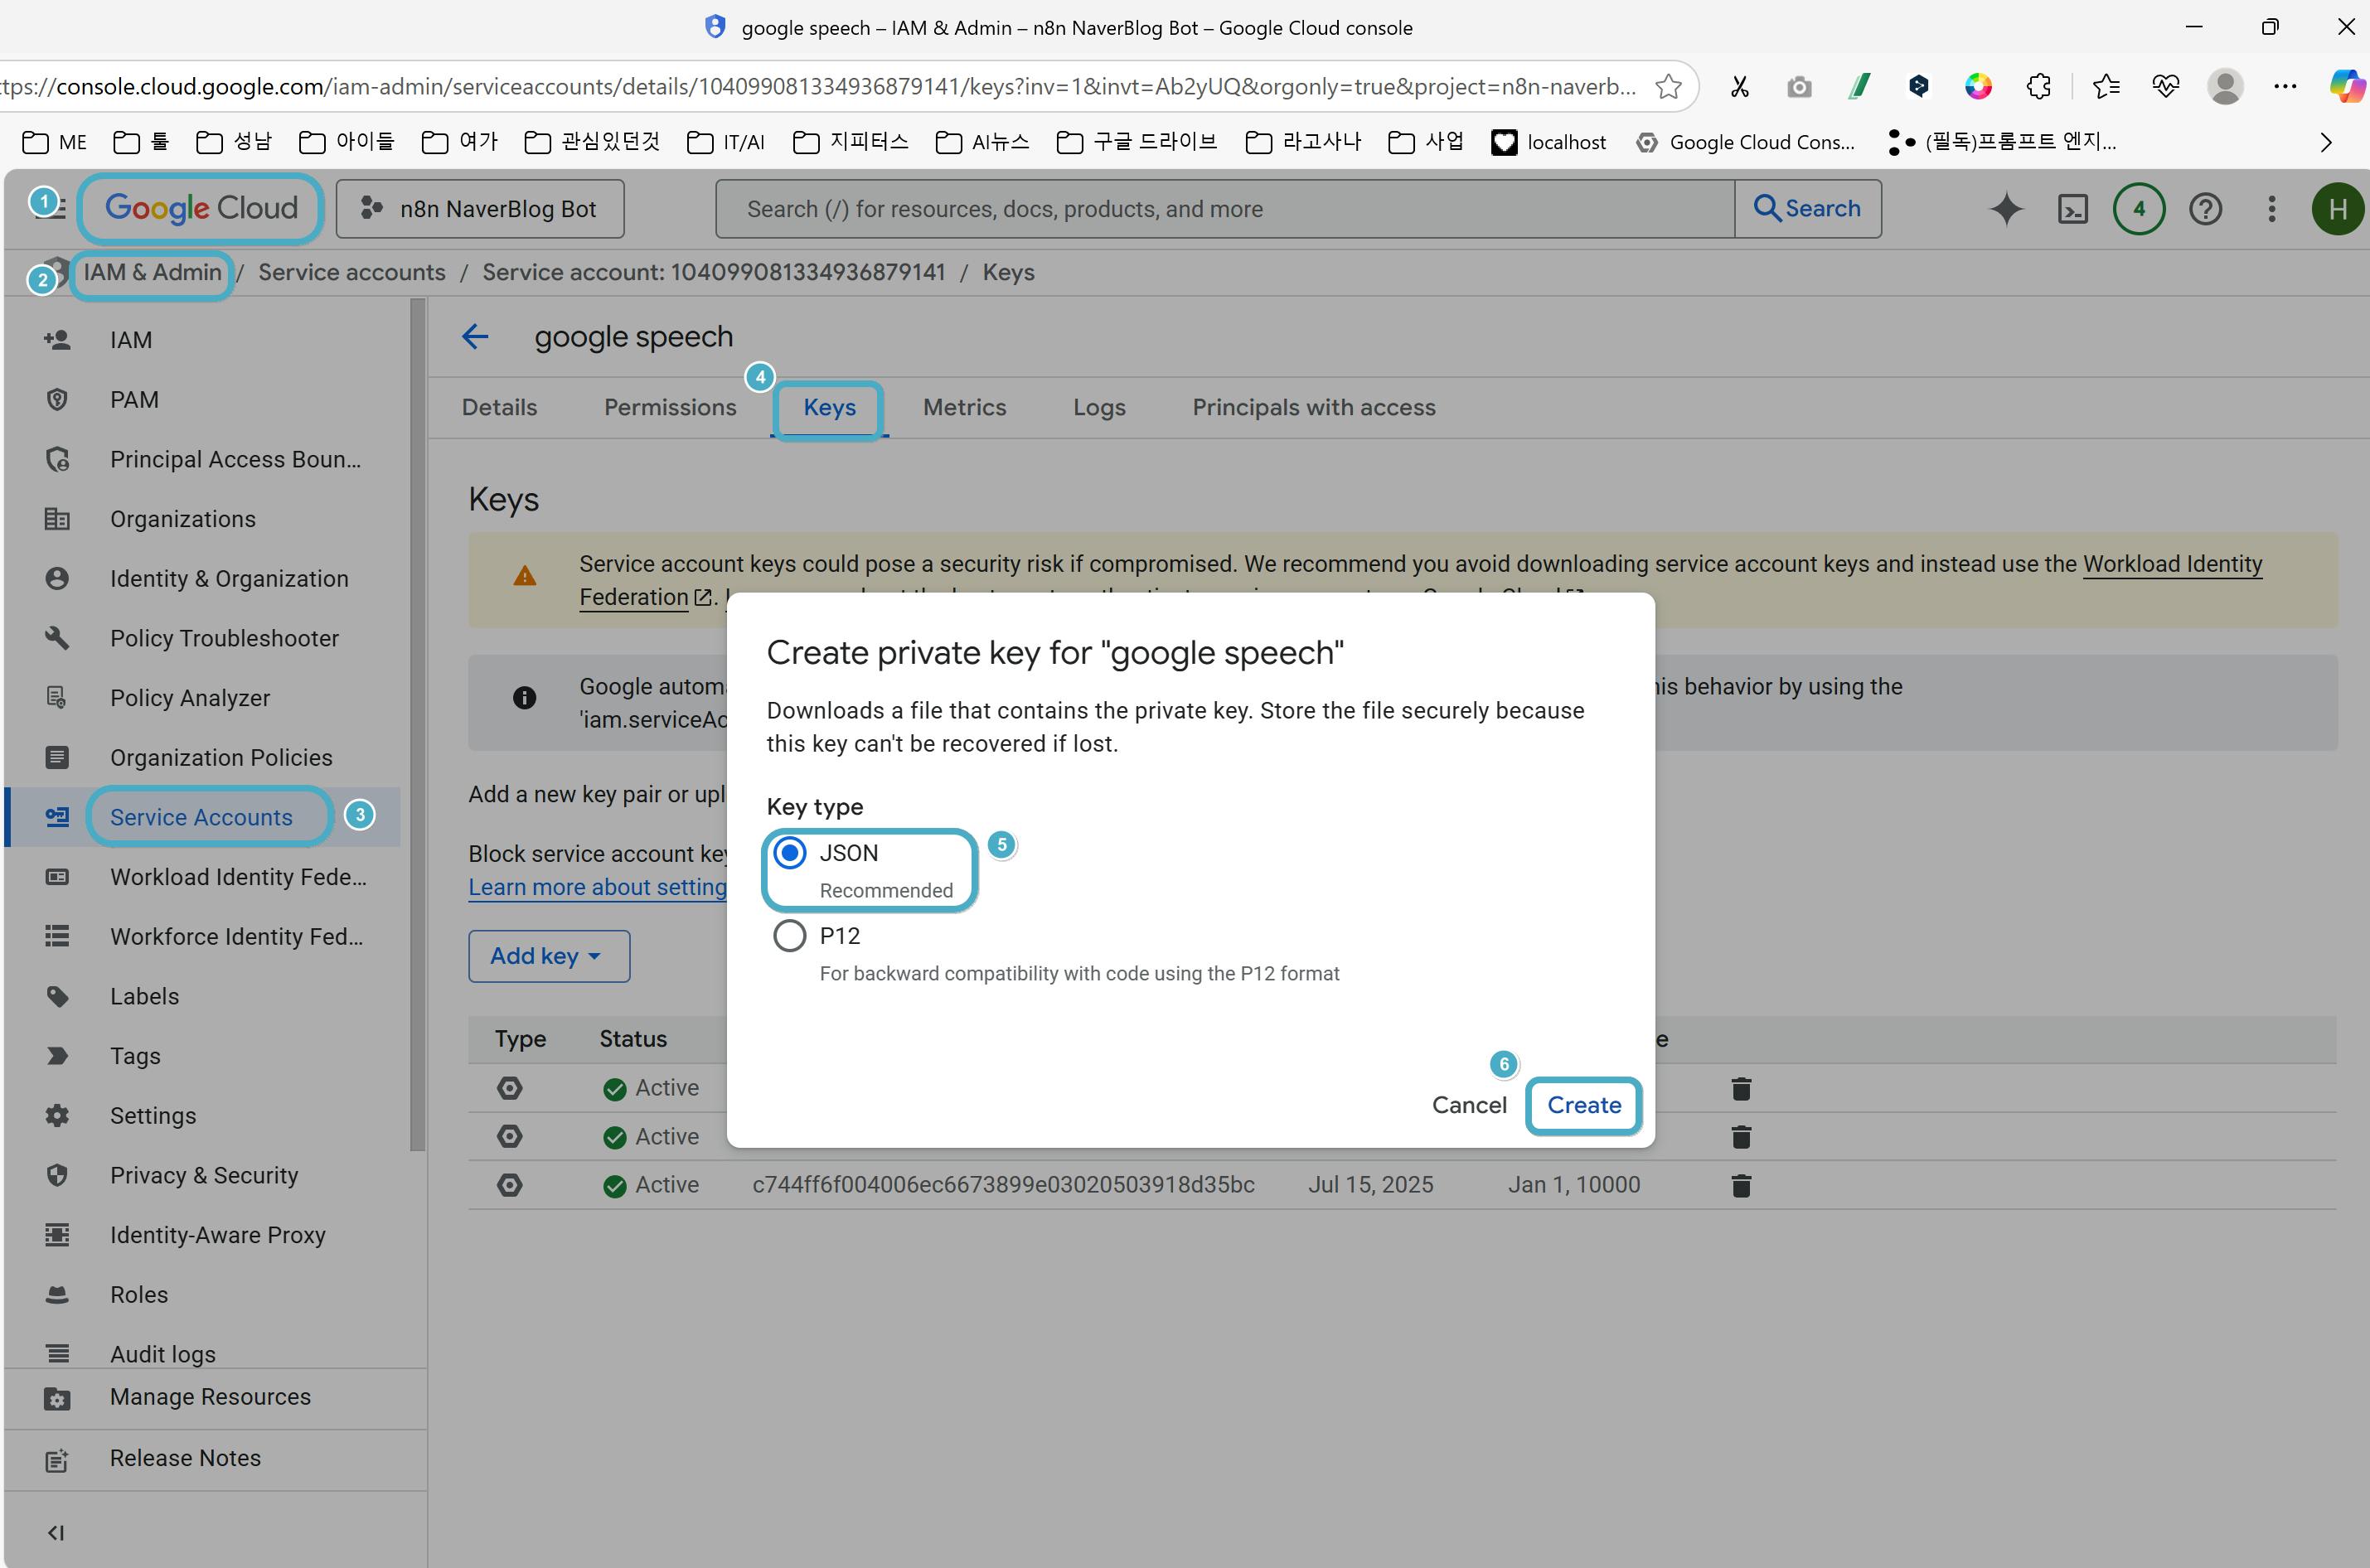Image resolution: width=2370 pixels, height=1568 pixels.
Task: Open the help question mark icon
Action: (2205, 209)
